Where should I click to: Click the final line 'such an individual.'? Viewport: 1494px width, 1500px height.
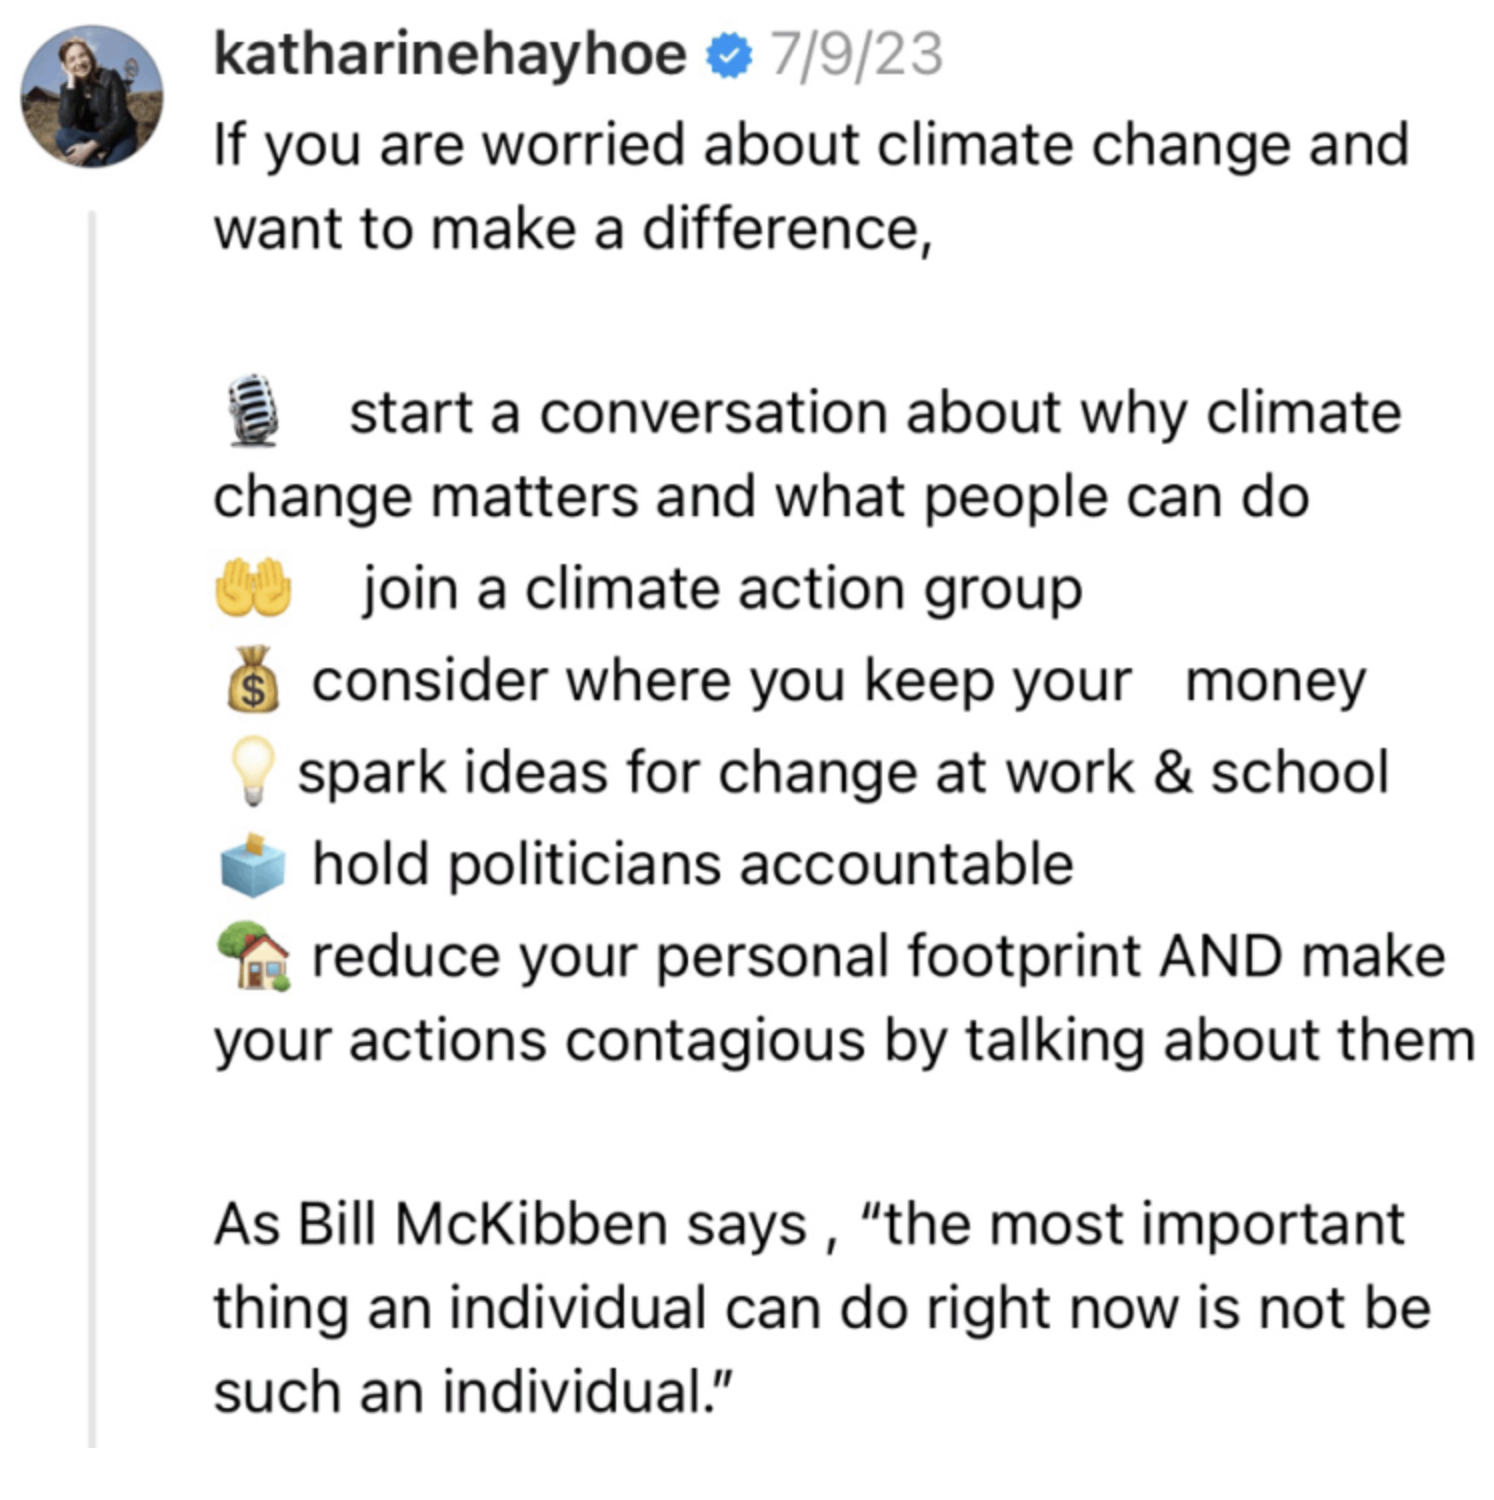click(474, 1391)
